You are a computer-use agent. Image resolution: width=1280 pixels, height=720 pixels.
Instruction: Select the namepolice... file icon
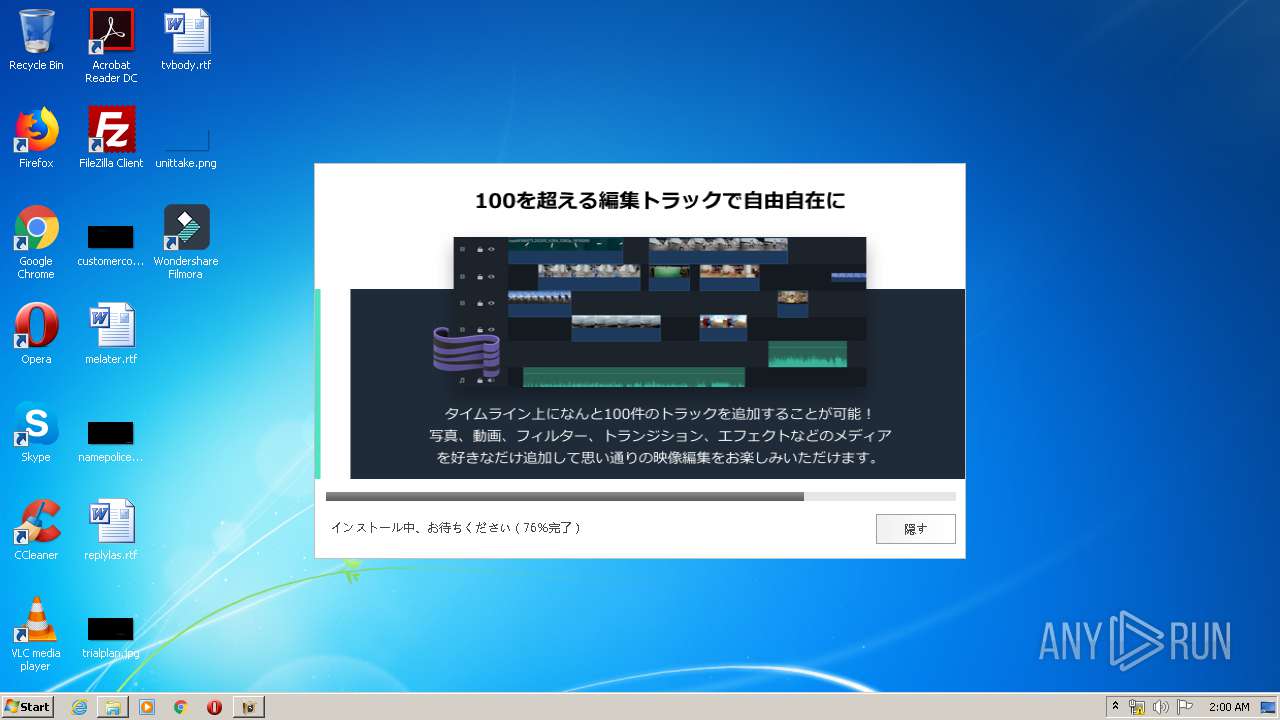(111, 441)
